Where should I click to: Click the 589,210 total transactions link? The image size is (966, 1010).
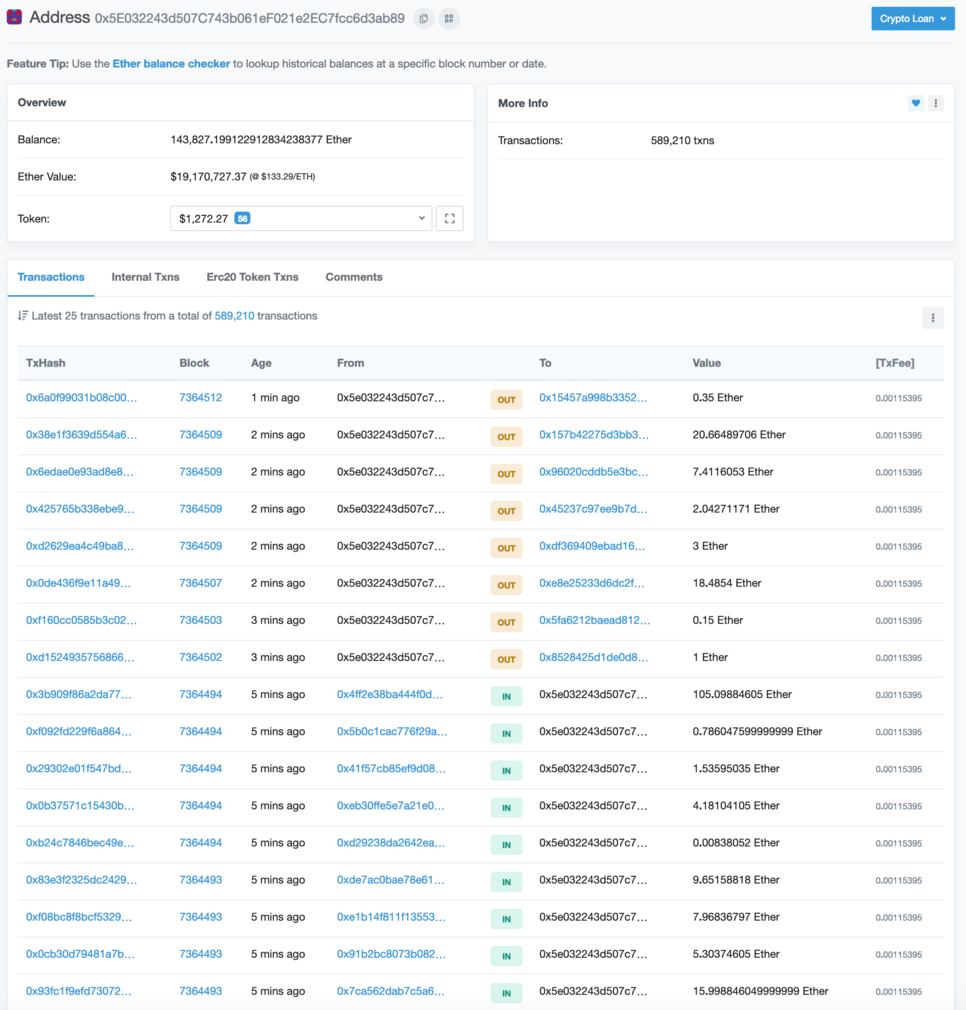[234, 316]
